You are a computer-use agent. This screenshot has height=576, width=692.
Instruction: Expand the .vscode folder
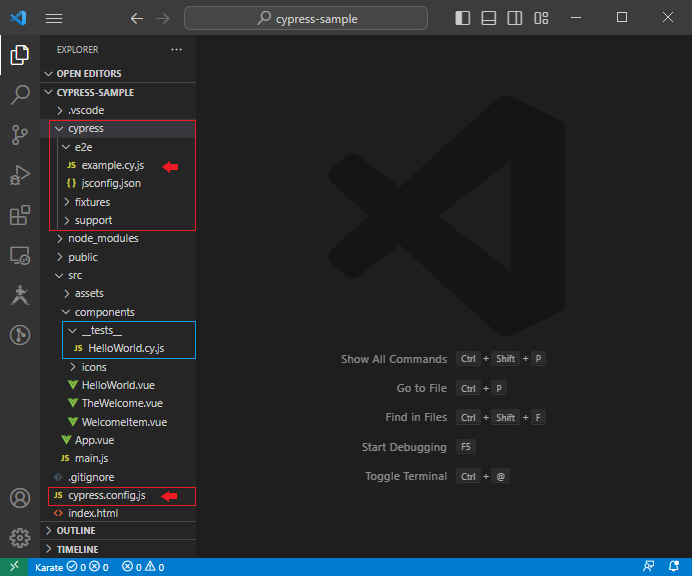pos(118,110)
